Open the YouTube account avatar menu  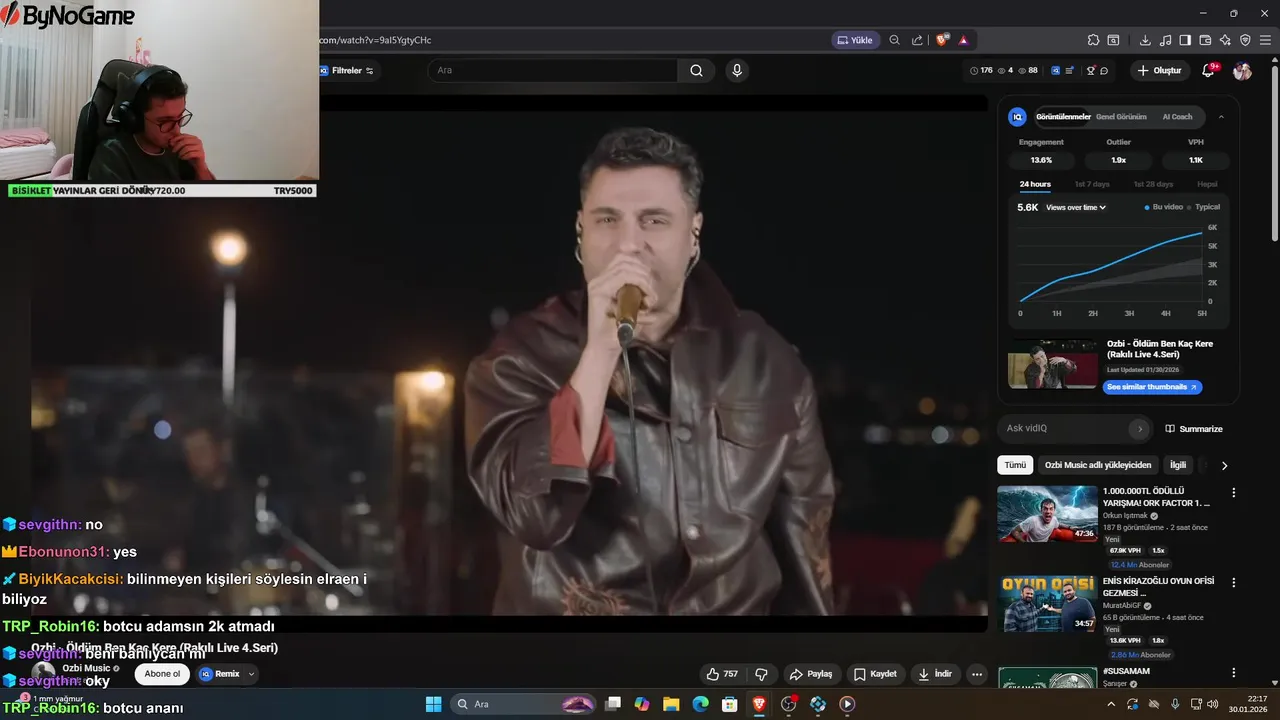[1242, 71]
